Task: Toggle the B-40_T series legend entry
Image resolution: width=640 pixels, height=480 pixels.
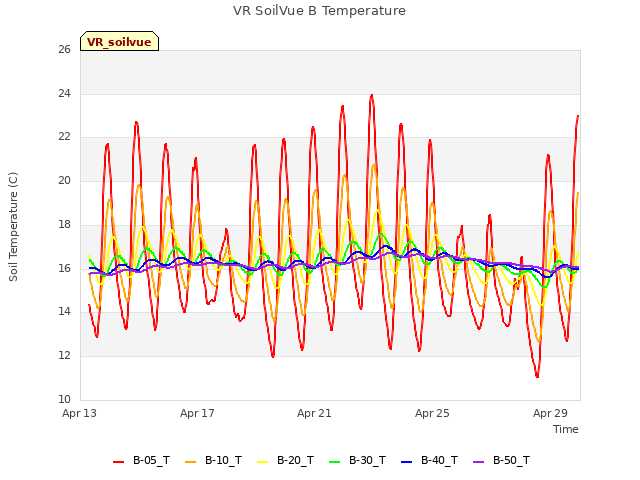Action: point(429,461)
